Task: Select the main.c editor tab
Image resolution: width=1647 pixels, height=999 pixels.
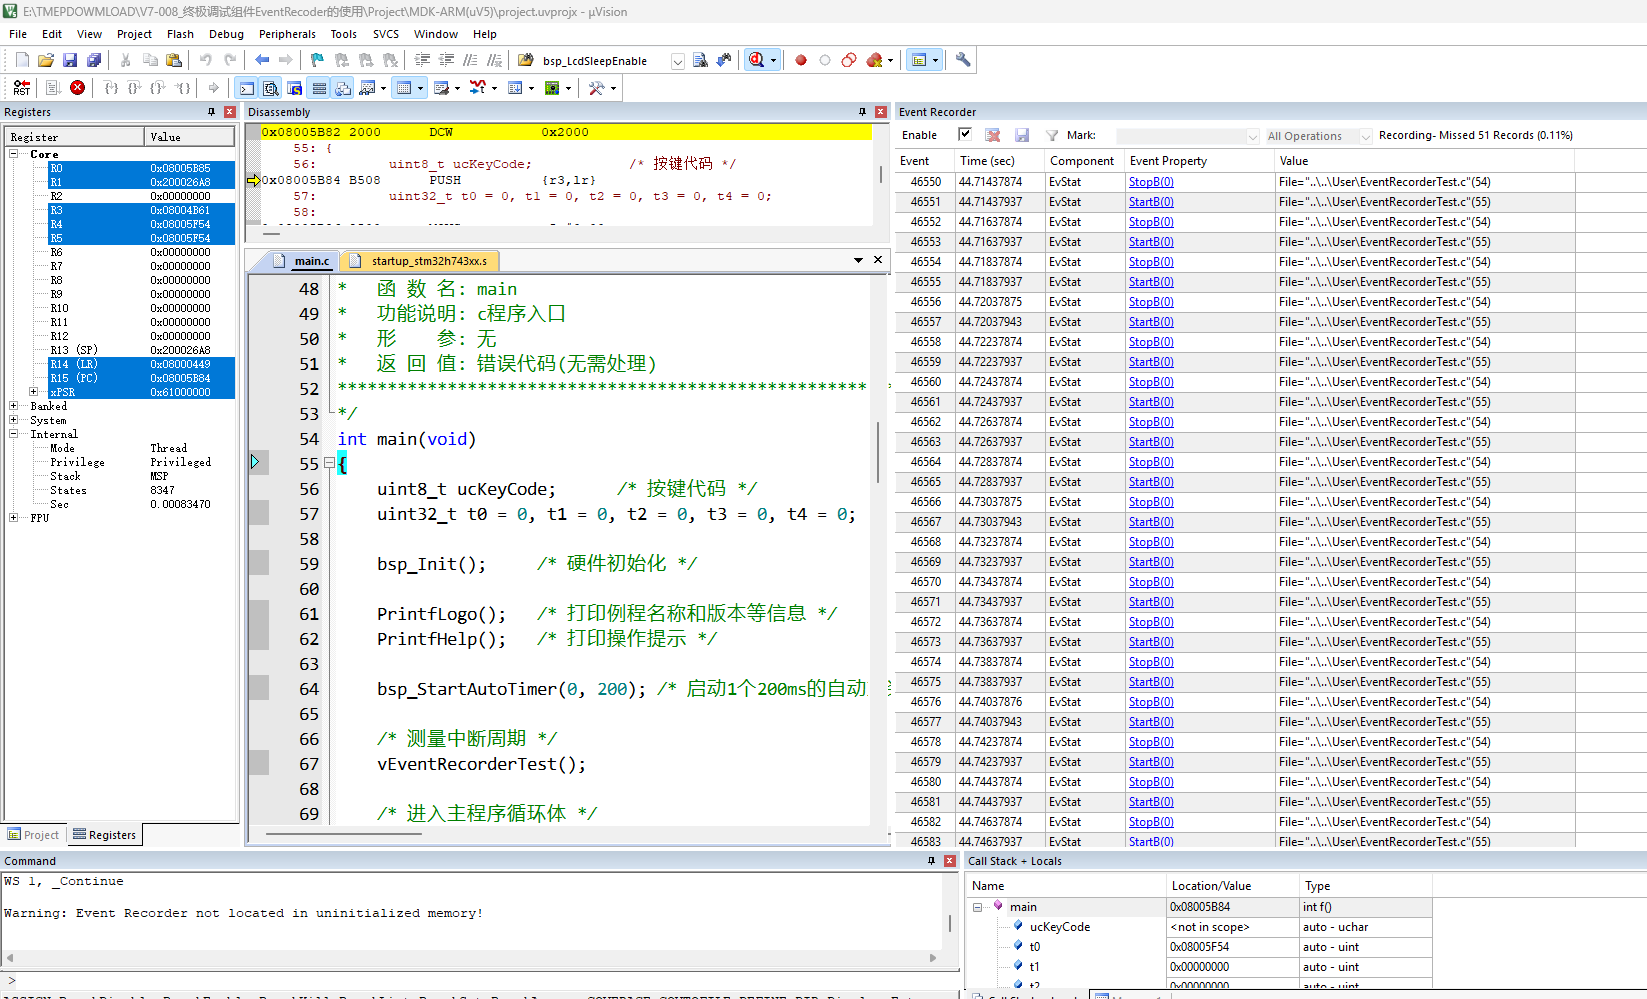Action: (302, 261)
